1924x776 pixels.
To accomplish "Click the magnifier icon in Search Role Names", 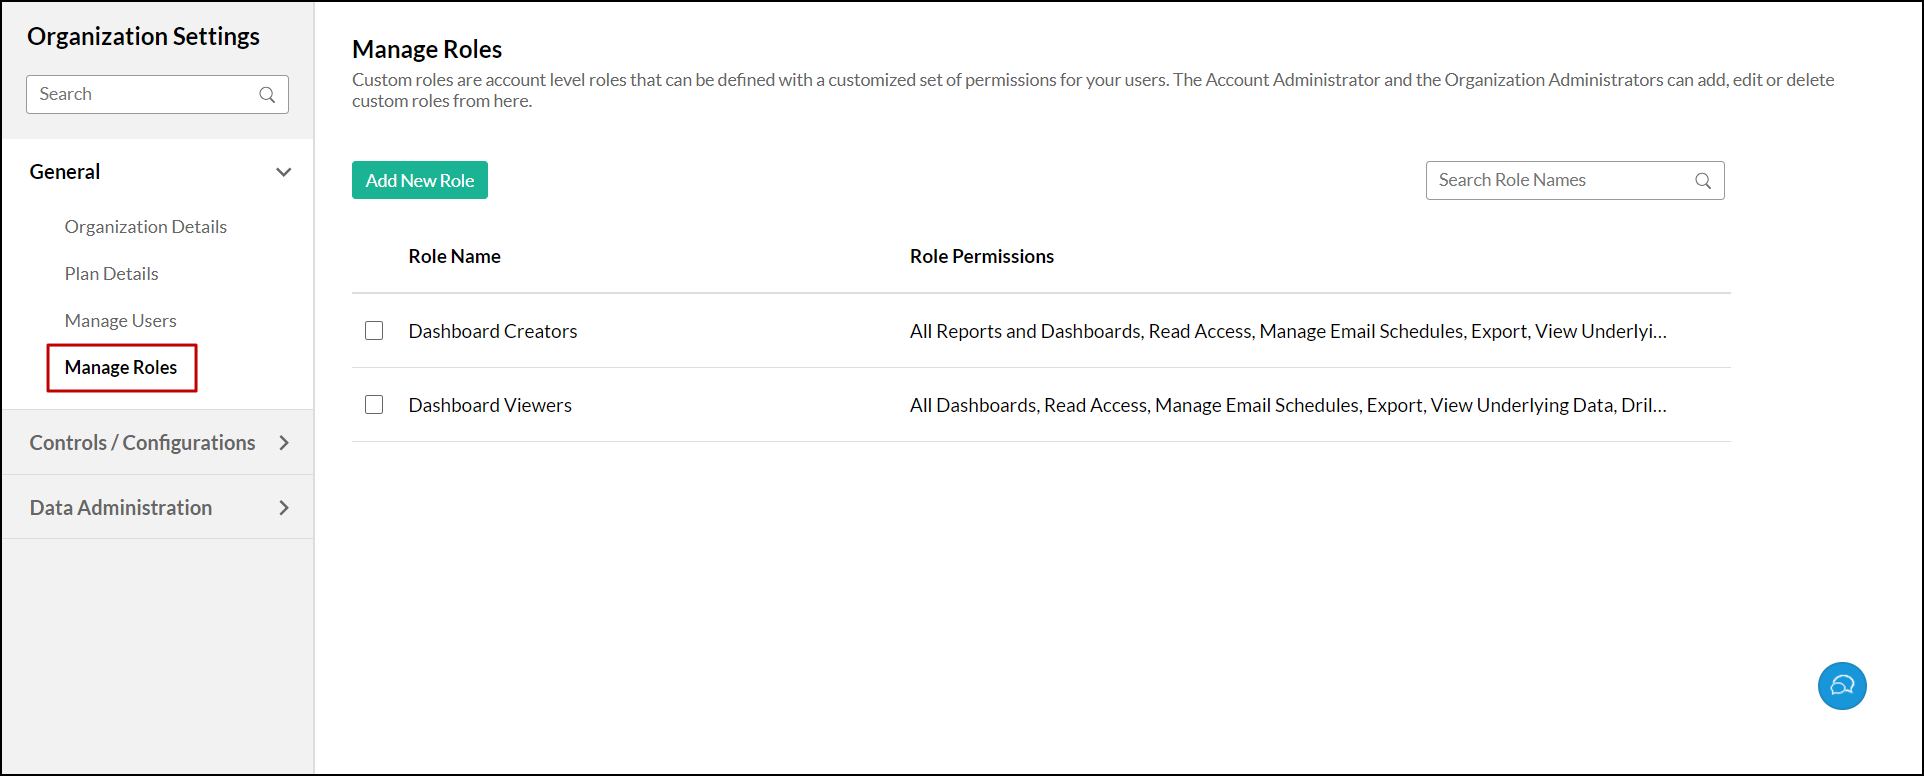I will pos(1703,181).
